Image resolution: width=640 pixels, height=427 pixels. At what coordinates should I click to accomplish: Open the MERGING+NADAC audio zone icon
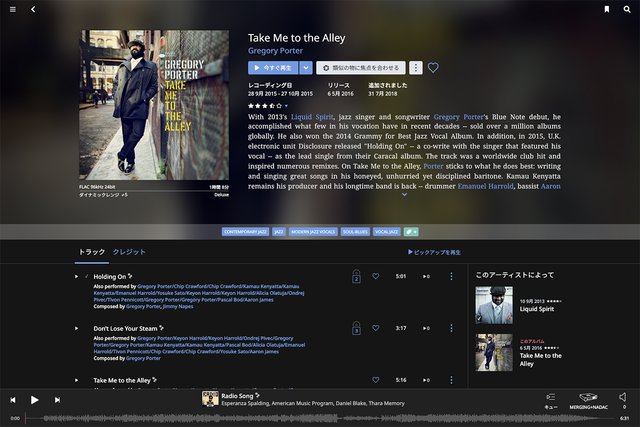point(588,397)
